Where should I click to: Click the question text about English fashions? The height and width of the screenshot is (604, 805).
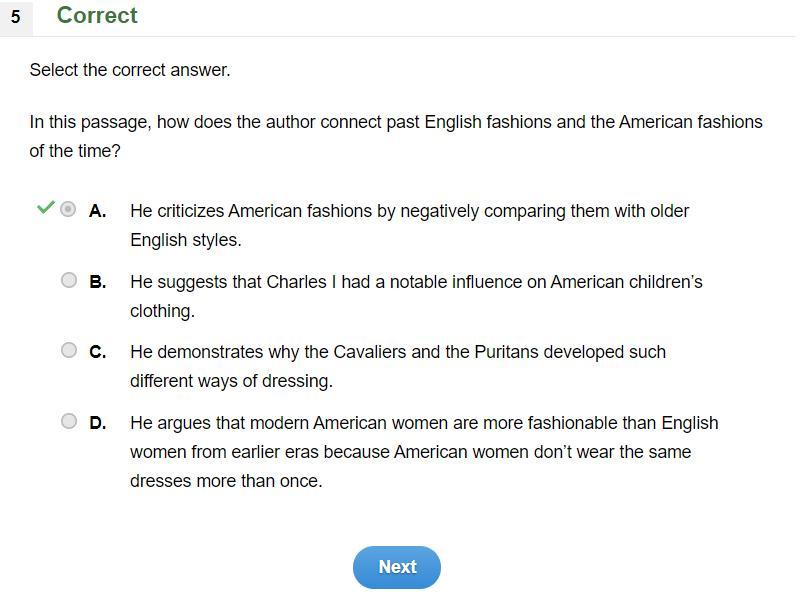395,122
